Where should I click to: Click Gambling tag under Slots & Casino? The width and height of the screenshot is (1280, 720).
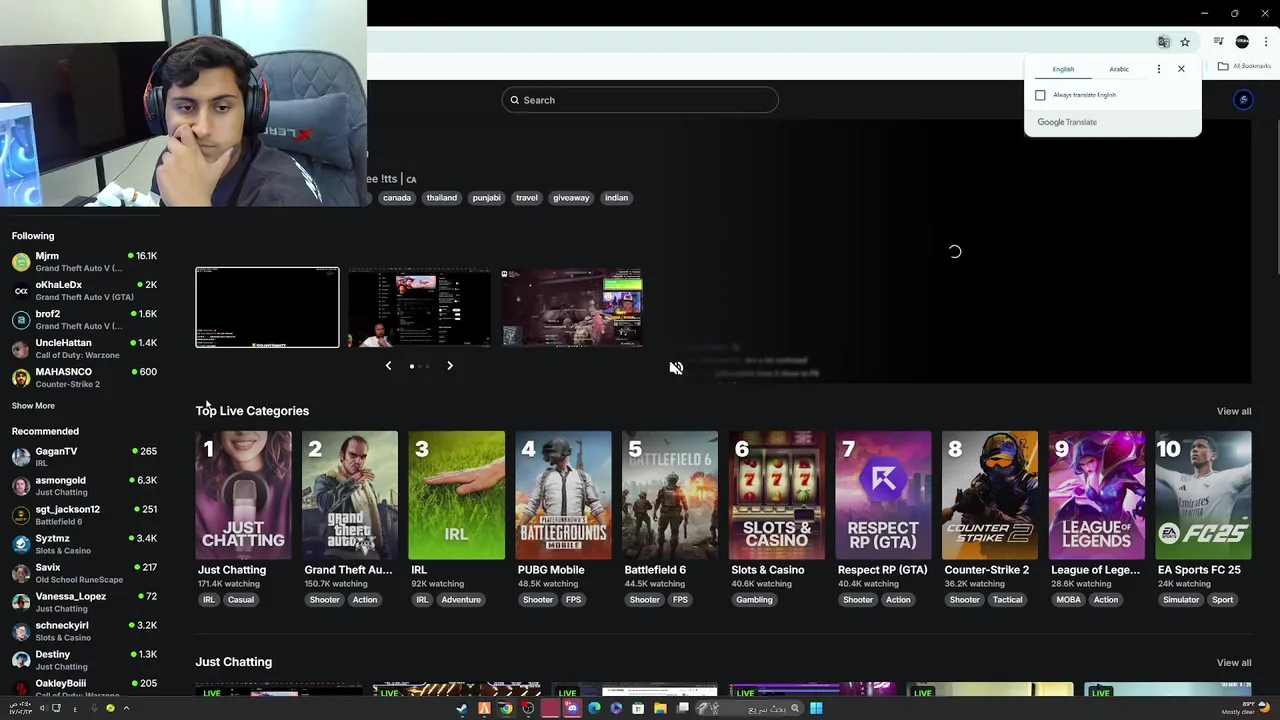click(x=754, y=600)
